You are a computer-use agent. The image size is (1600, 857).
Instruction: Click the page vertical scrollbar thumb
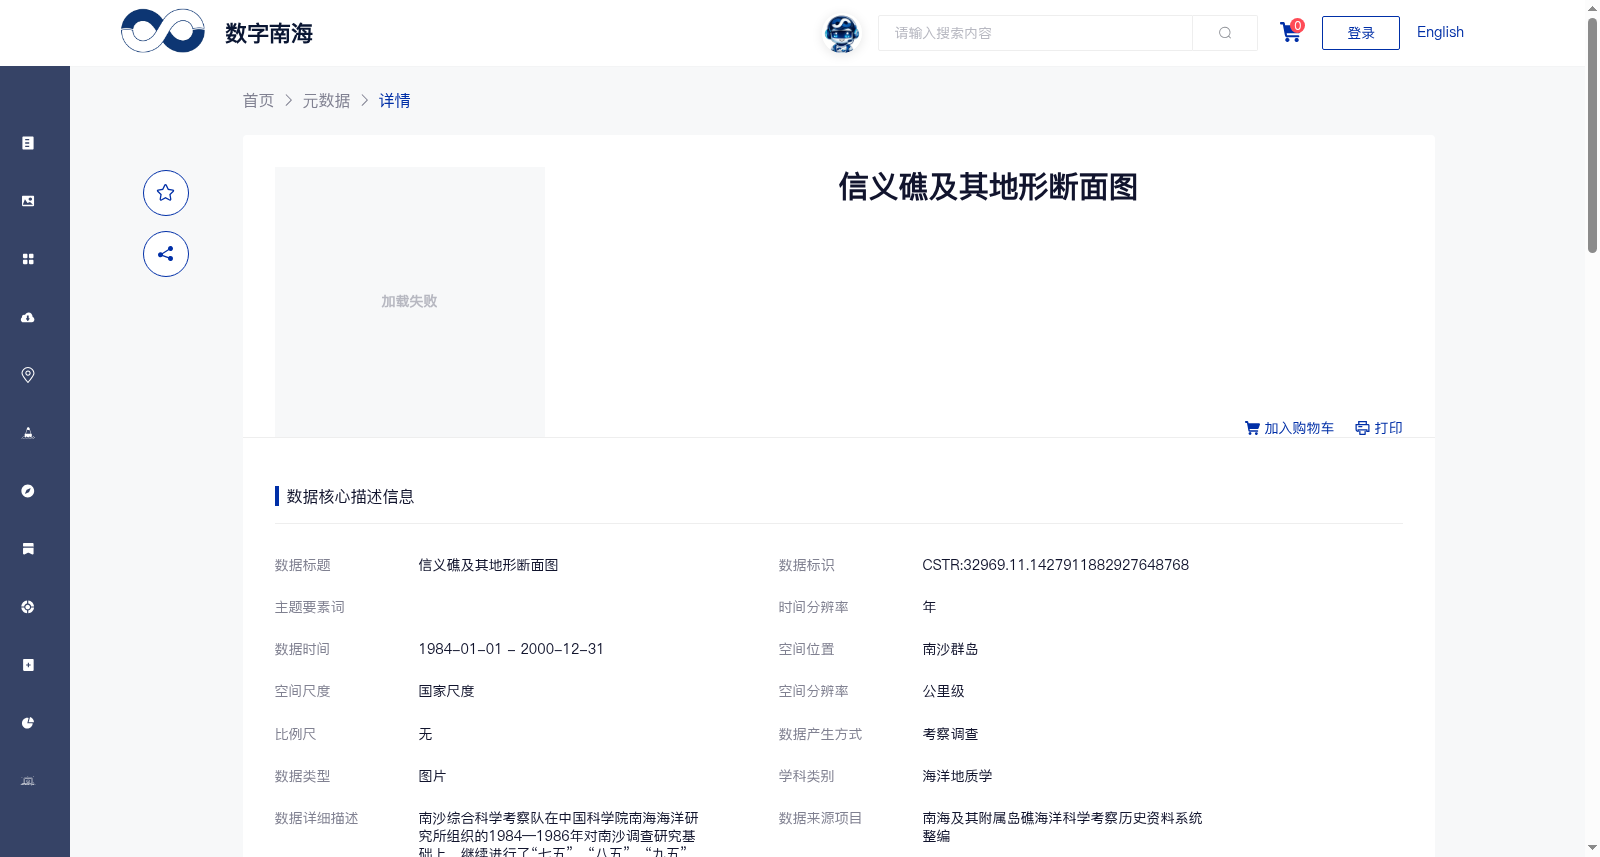tap(1592, 135)
